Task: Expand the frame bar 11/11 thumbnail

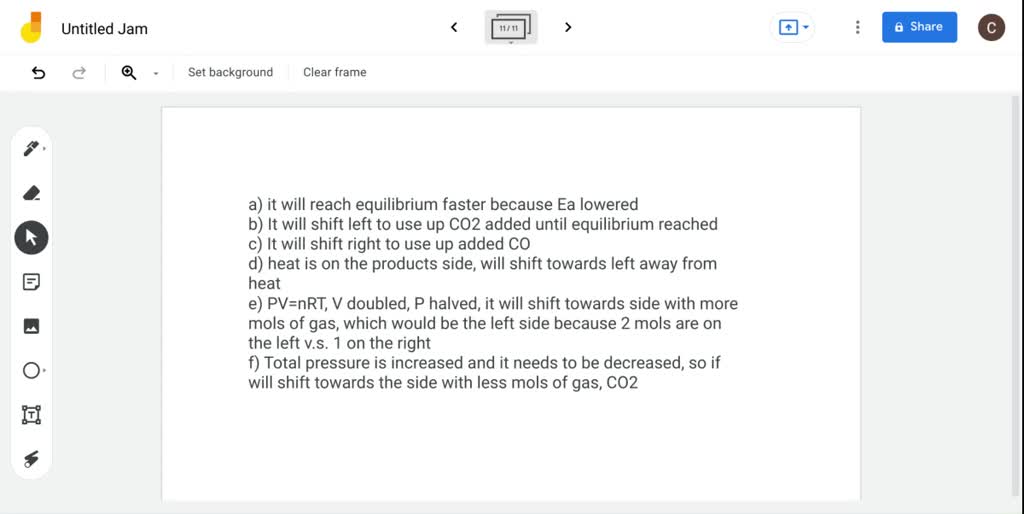Action: click(x=511, y=28)
